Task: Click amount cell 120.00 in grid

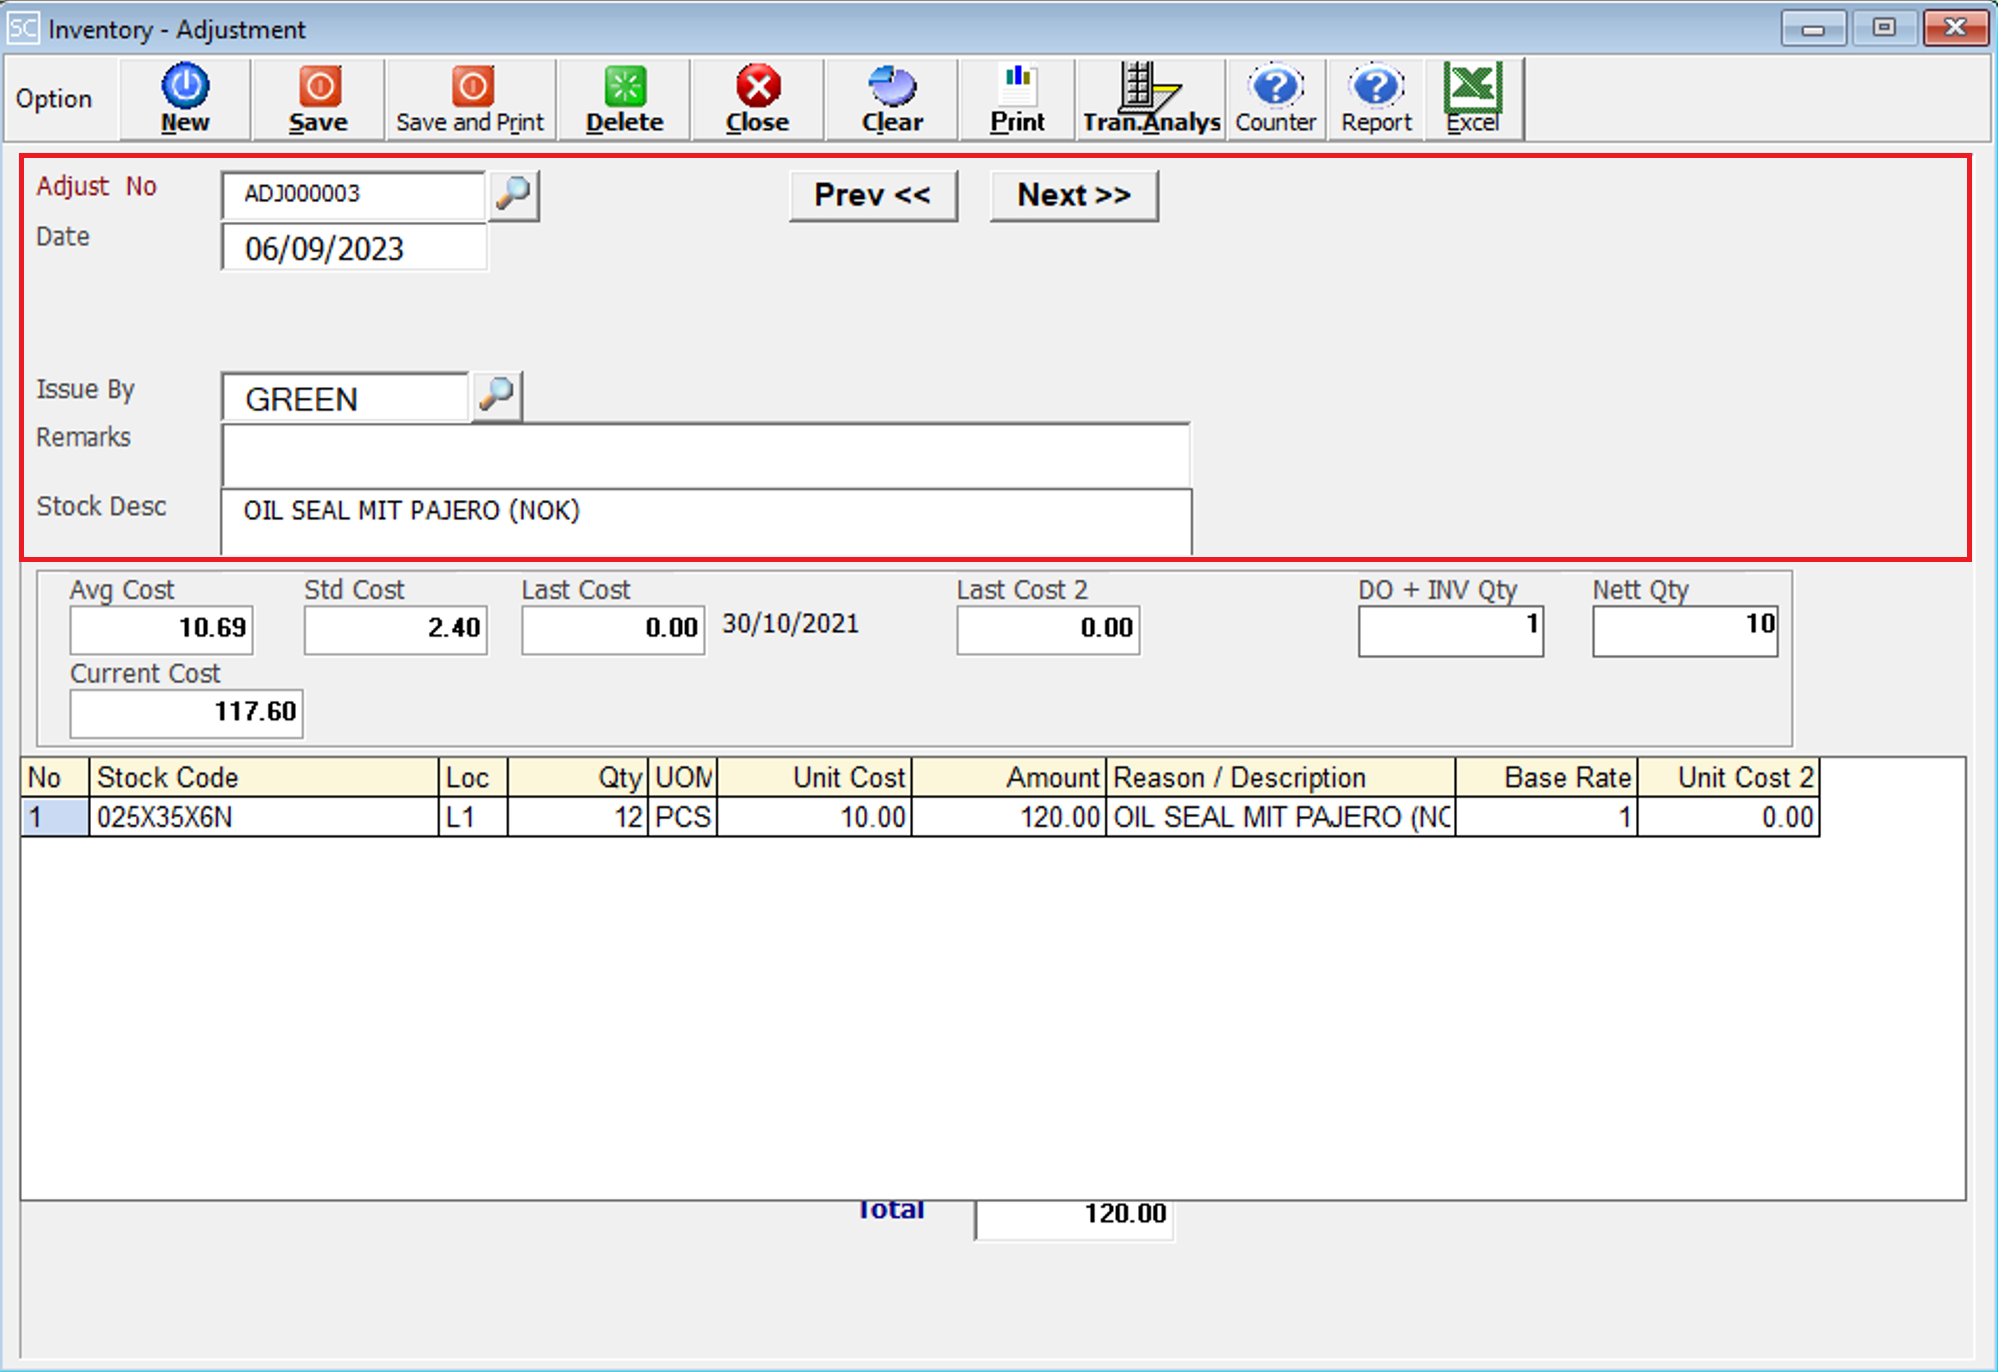Action: pyautogui.click(x=1009, y=817)
